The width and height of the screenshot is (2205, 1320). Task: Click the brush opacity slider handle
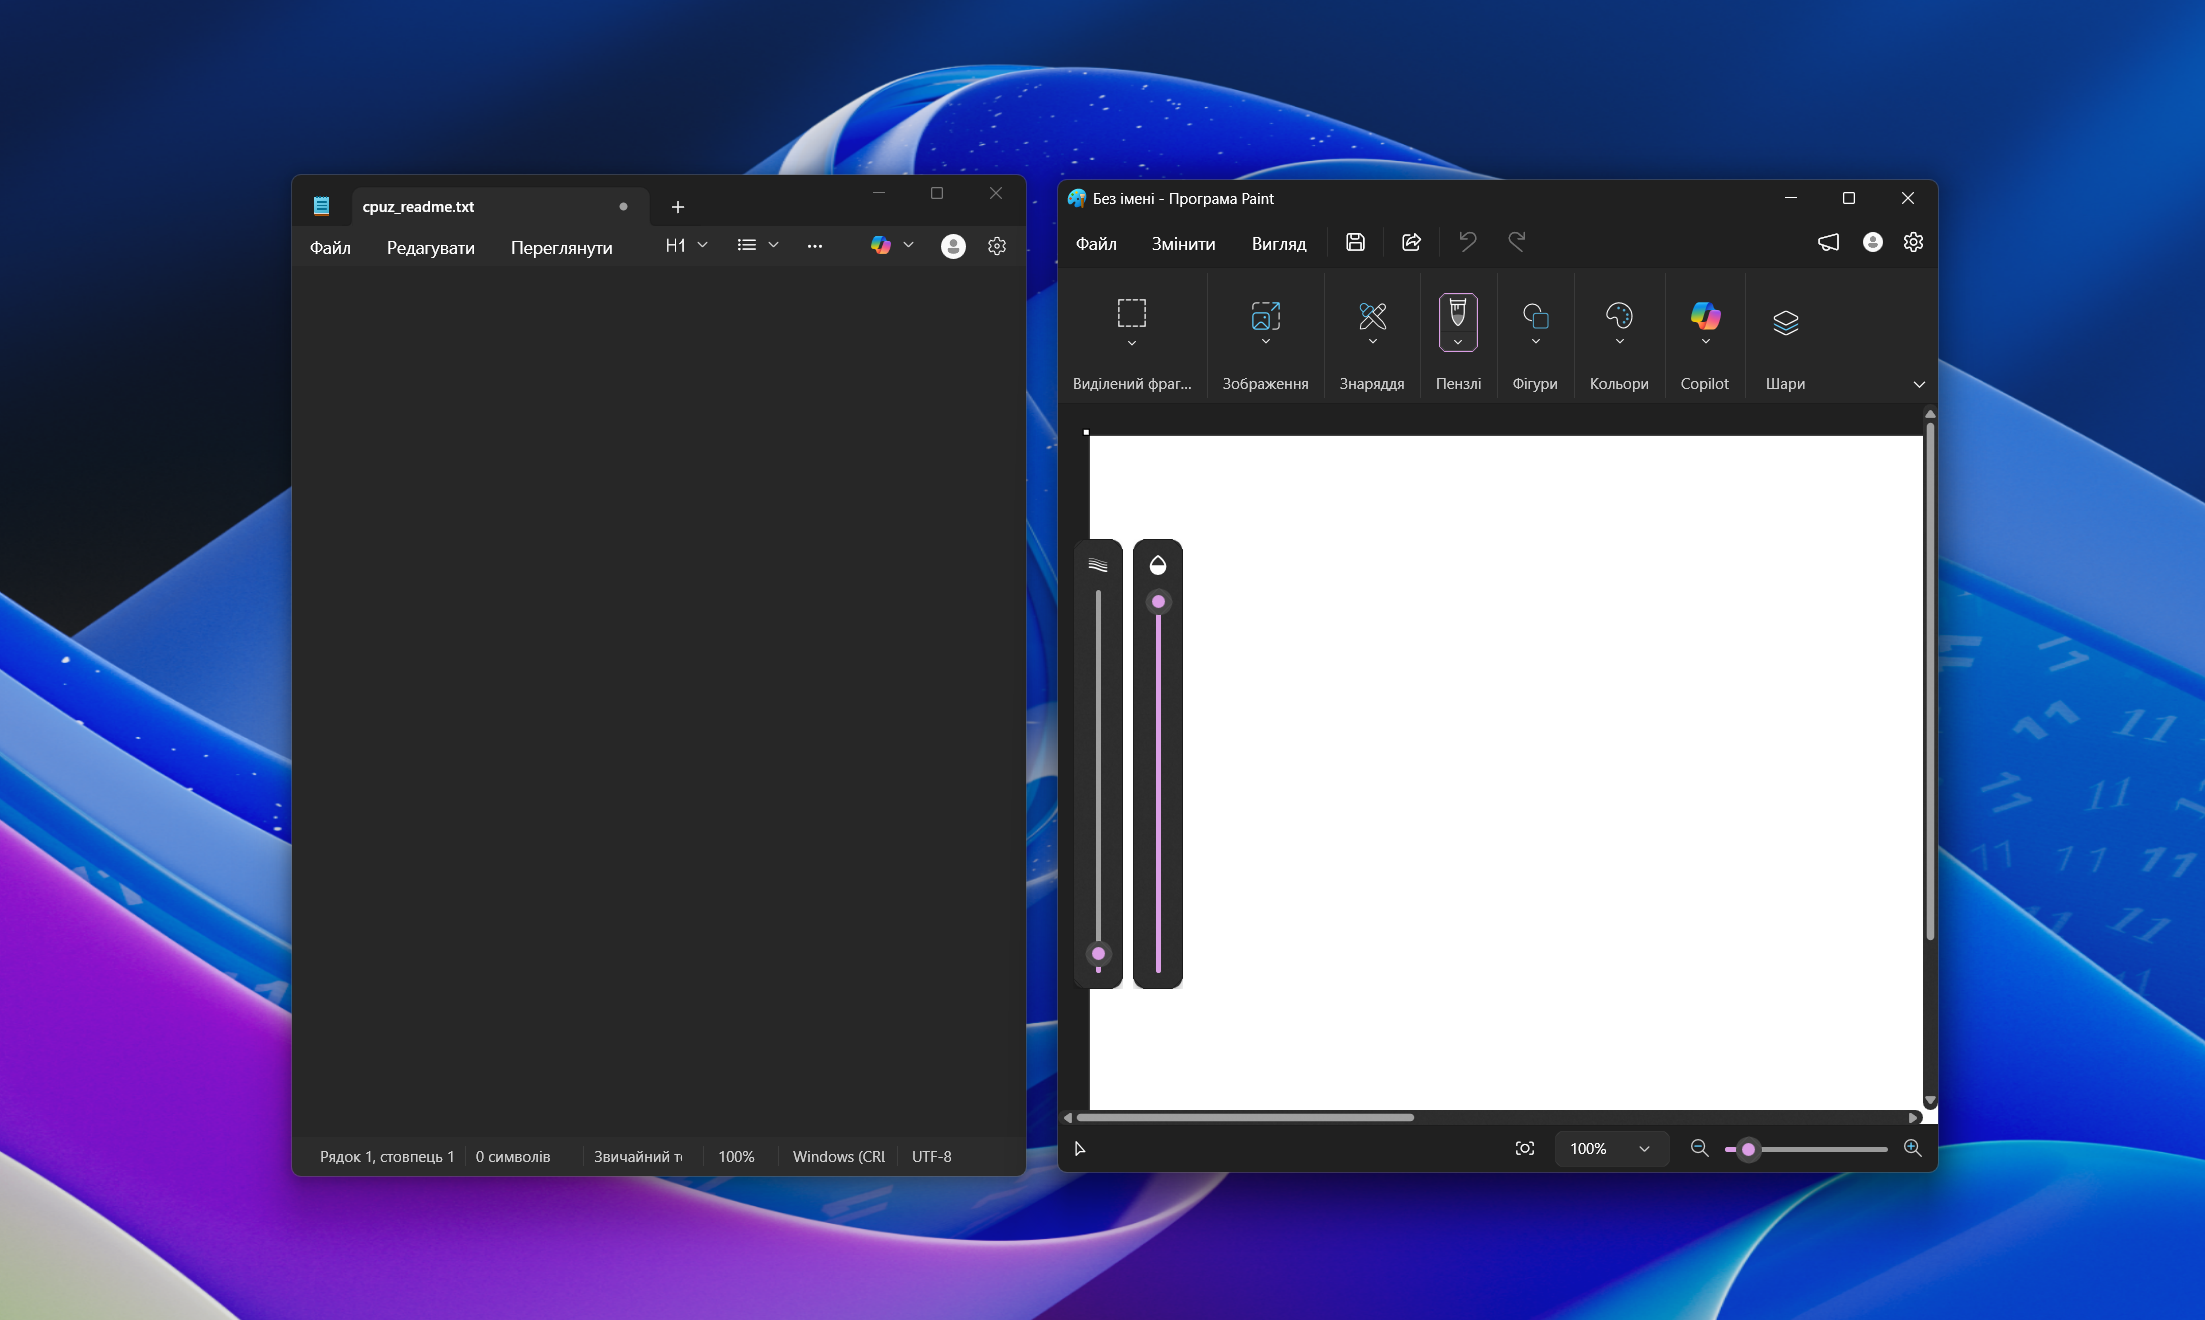[1158, 602]
